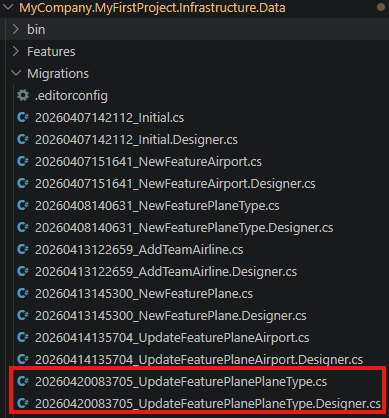Click C# icon beside 20260407142112_Initial.cs
This screenshot has width=389, height=418.
(23, 118)
